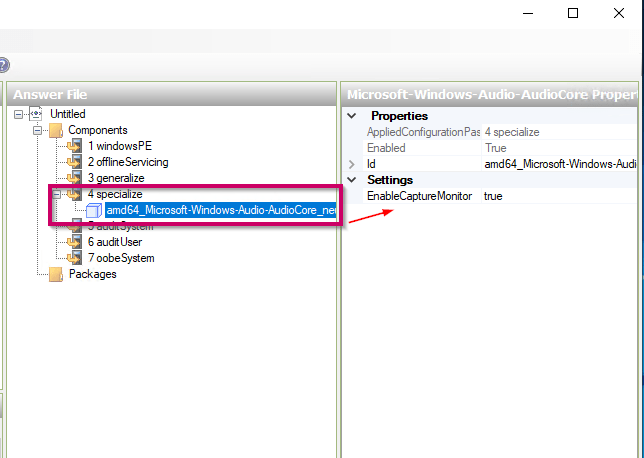Collapse the Settings category section
Screen dimensions: 644x458
pyautogui.click(x=351, y=180)
